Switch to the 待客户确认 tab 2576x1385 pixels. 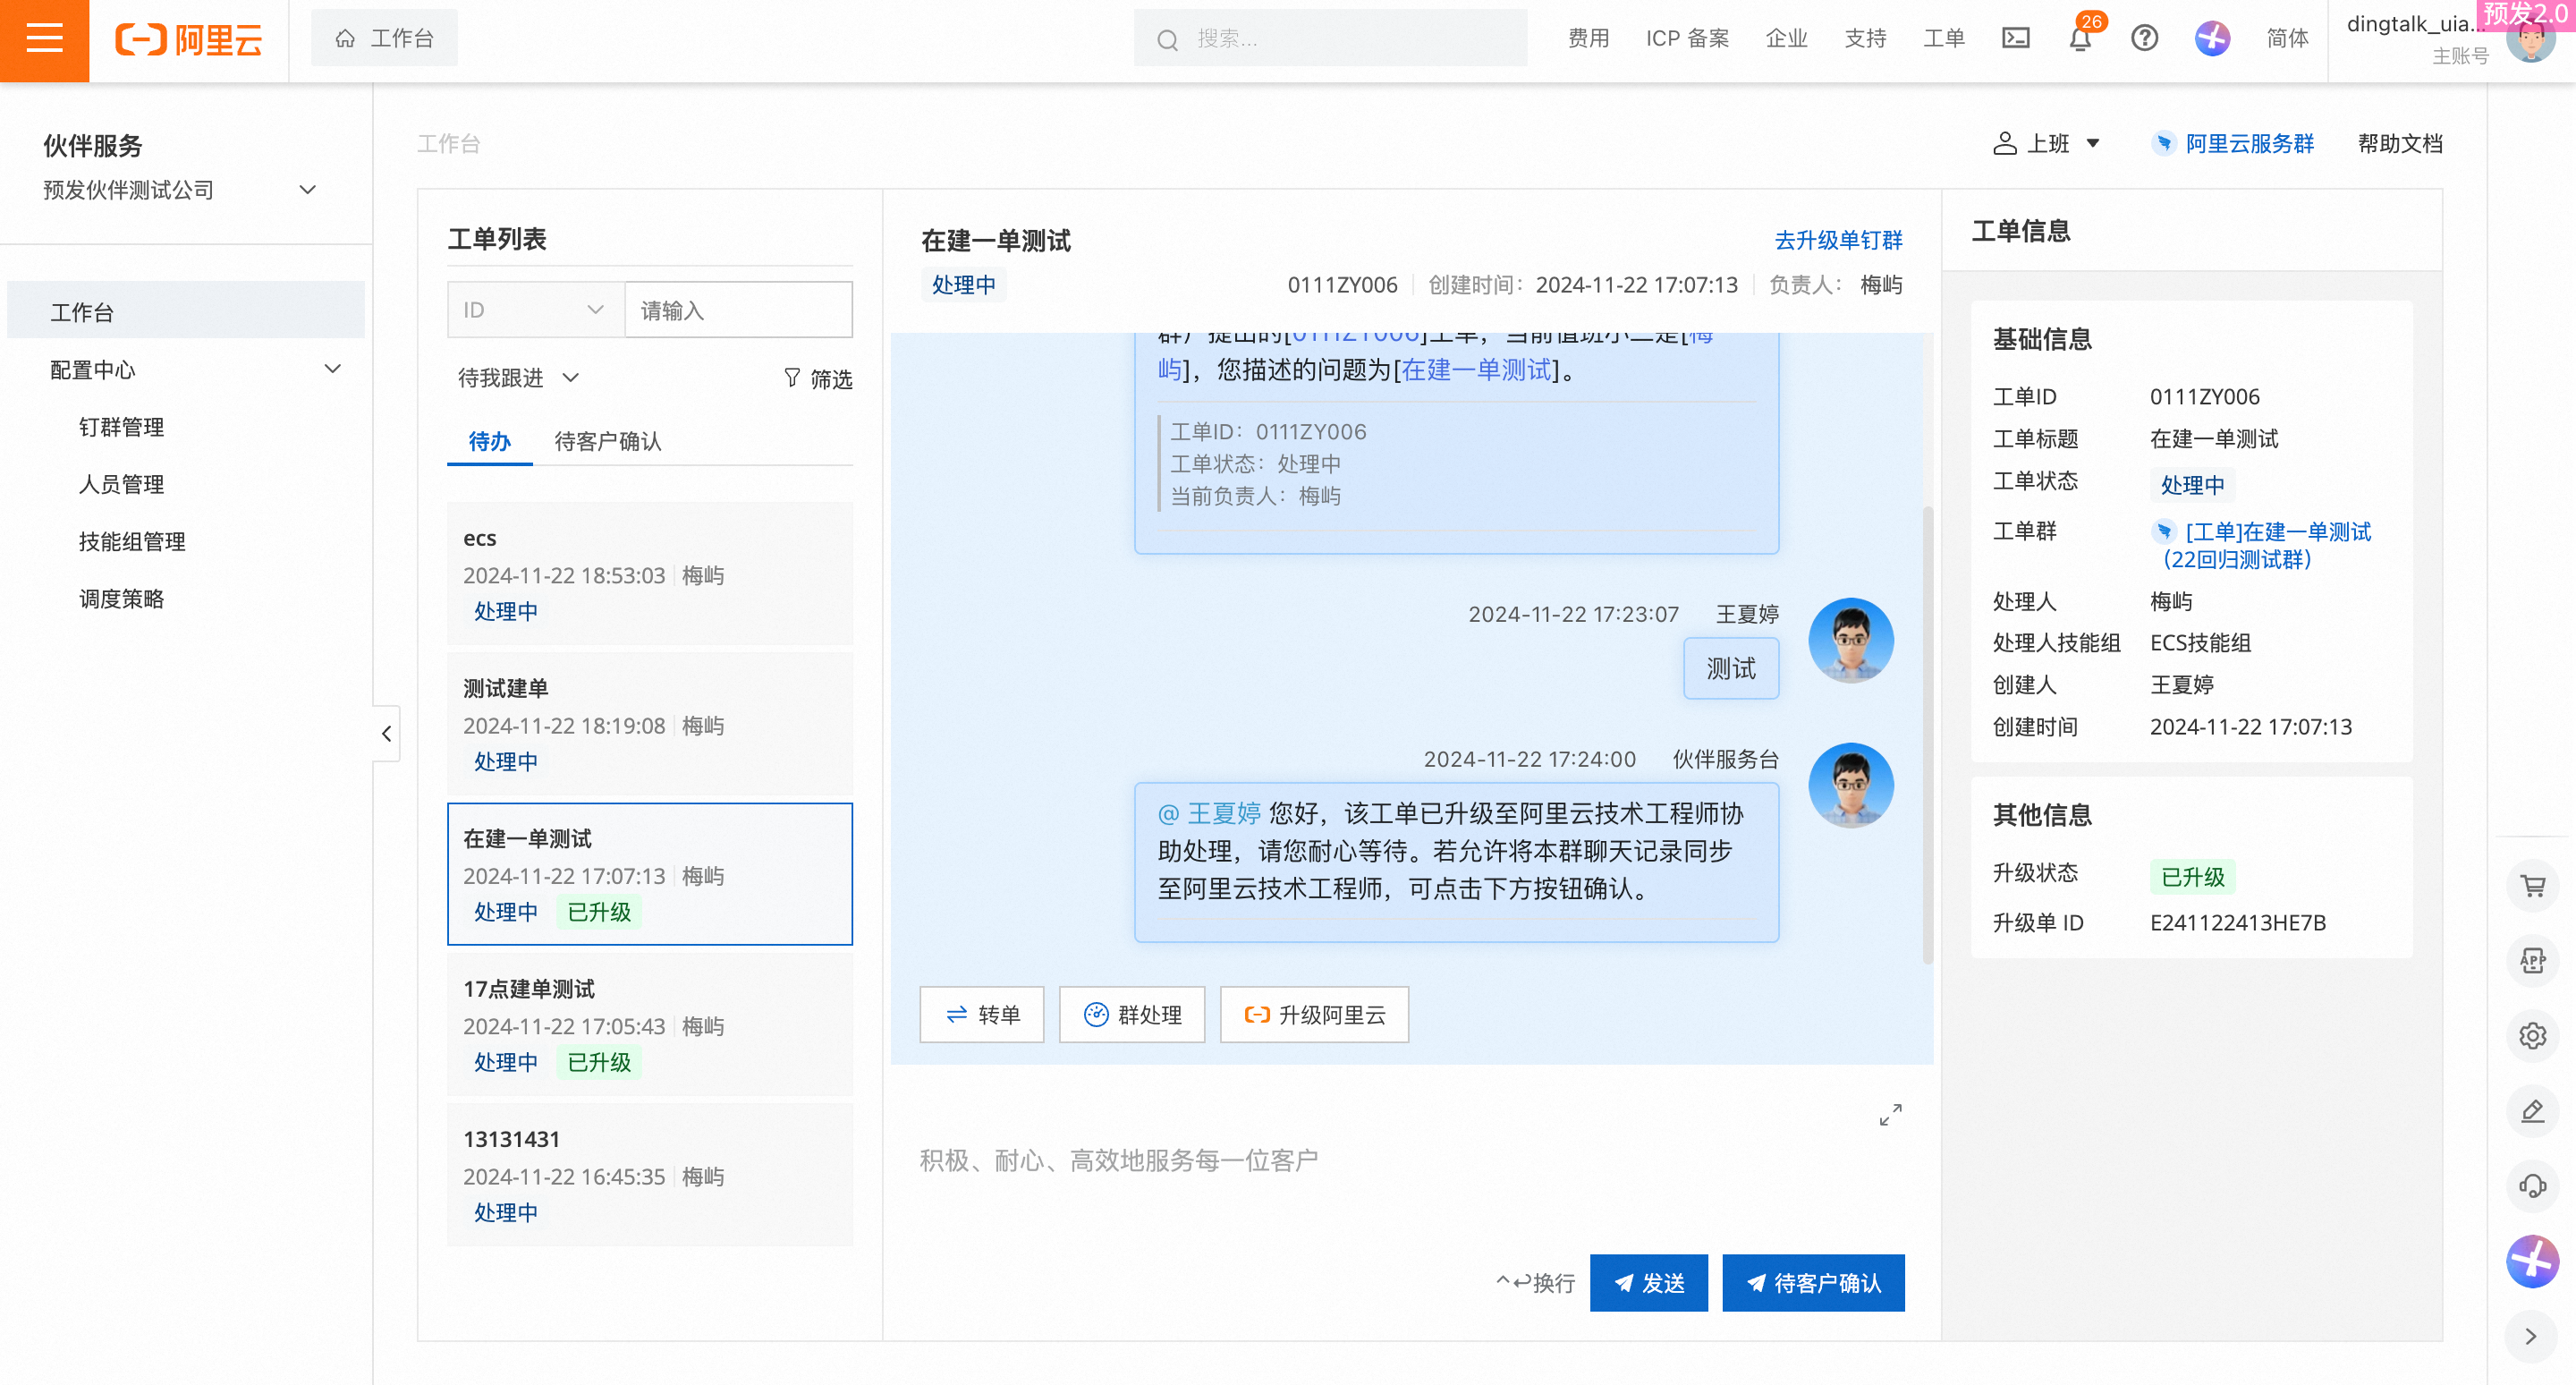607,441
